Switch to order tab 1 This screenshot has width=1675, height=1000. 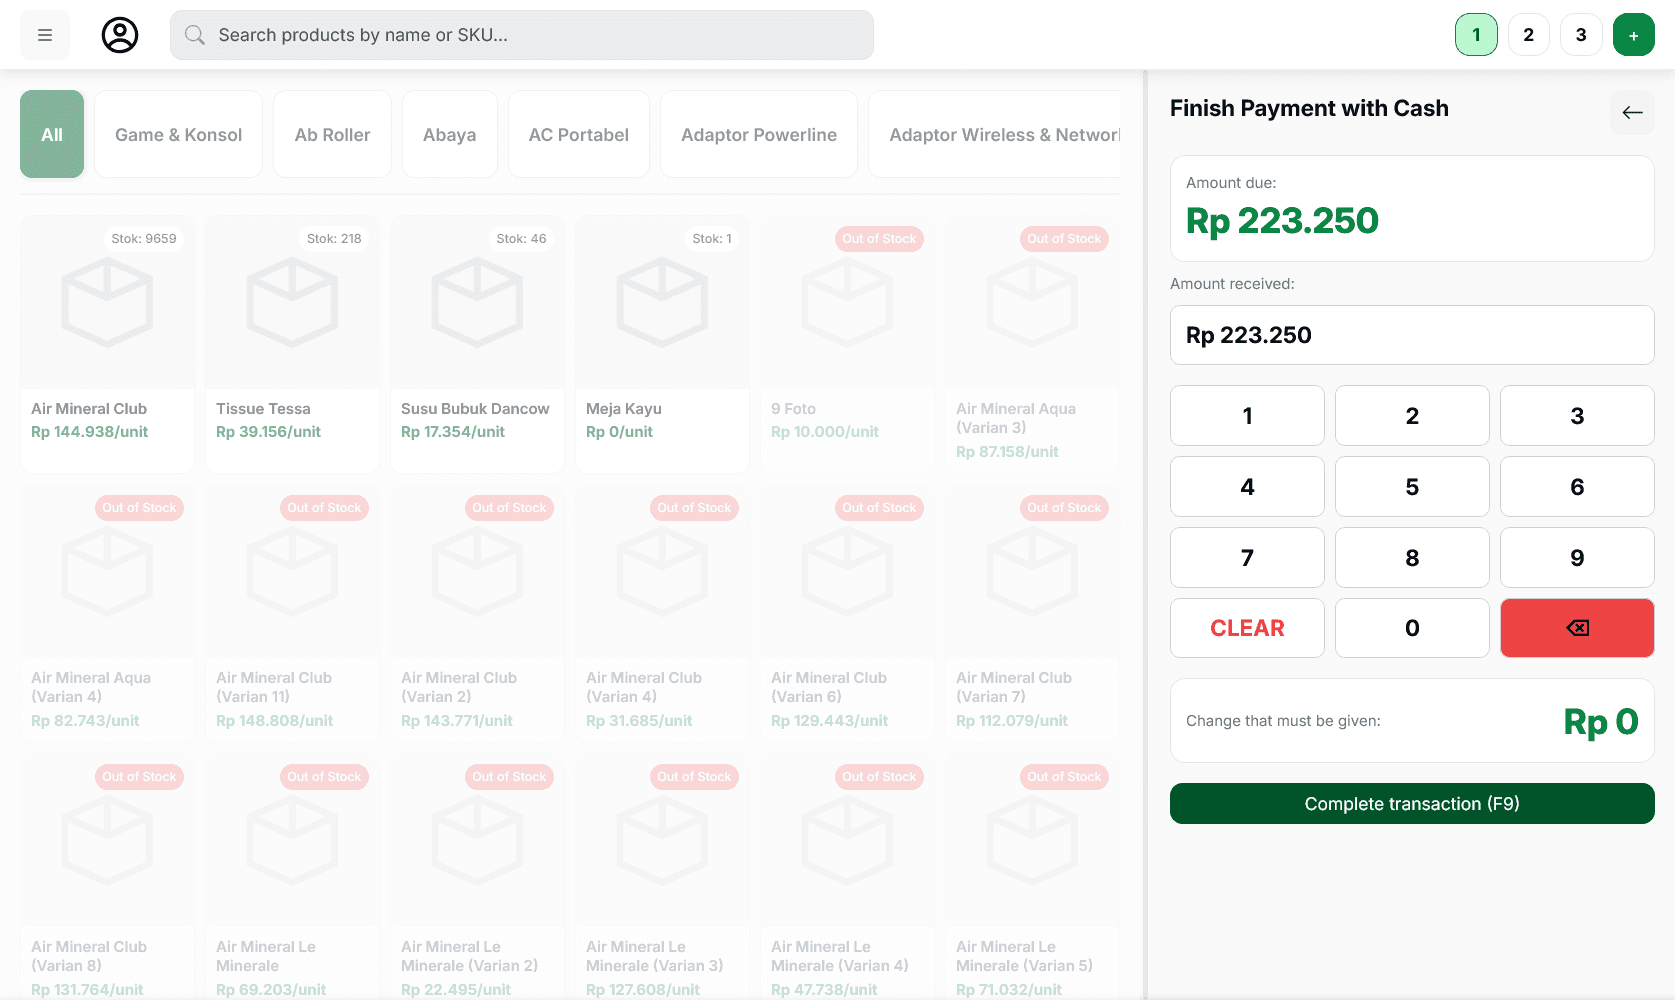(x=1476, y=35)
